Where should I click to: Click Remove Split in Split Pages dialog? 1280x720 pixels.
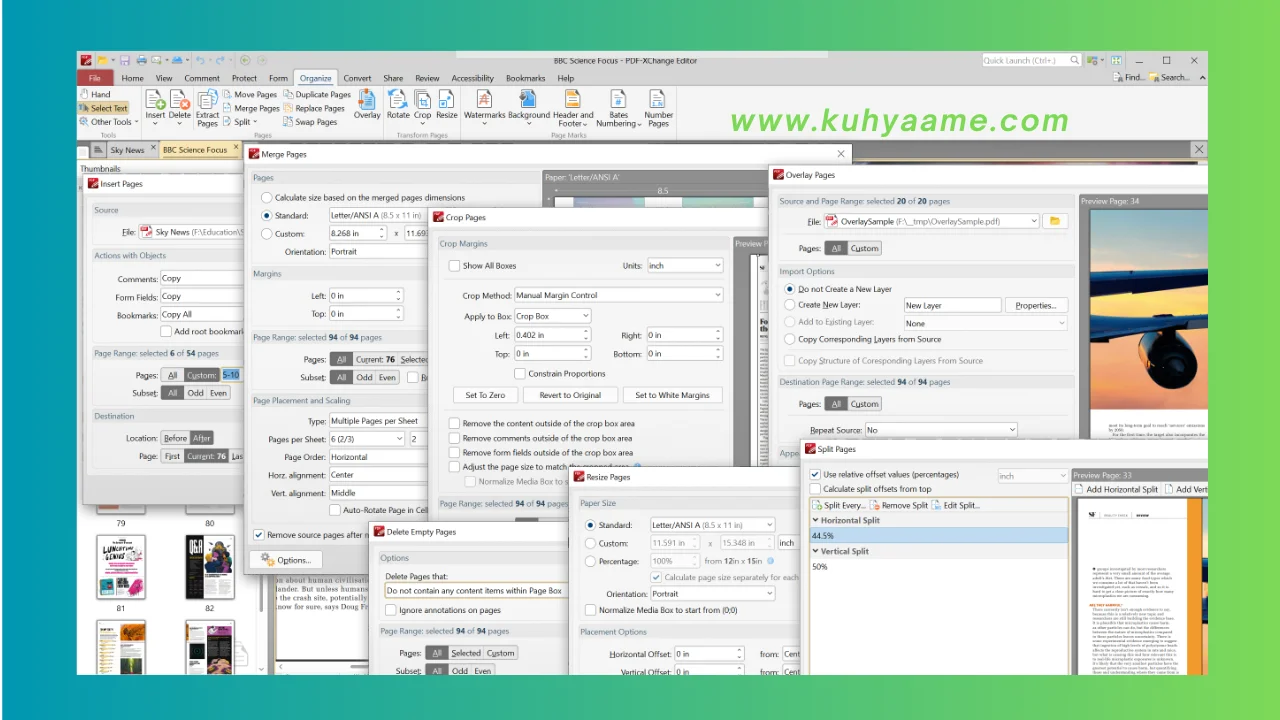pyautogui.click(x=899, y=506)
